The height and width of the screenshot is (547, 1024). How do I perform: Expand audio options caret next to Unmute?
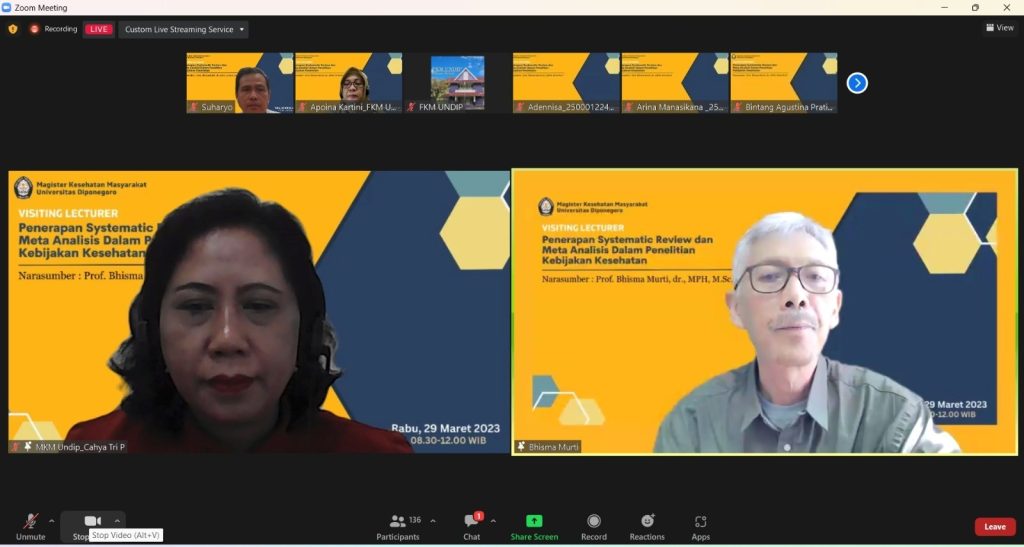[x=52, y=521]
